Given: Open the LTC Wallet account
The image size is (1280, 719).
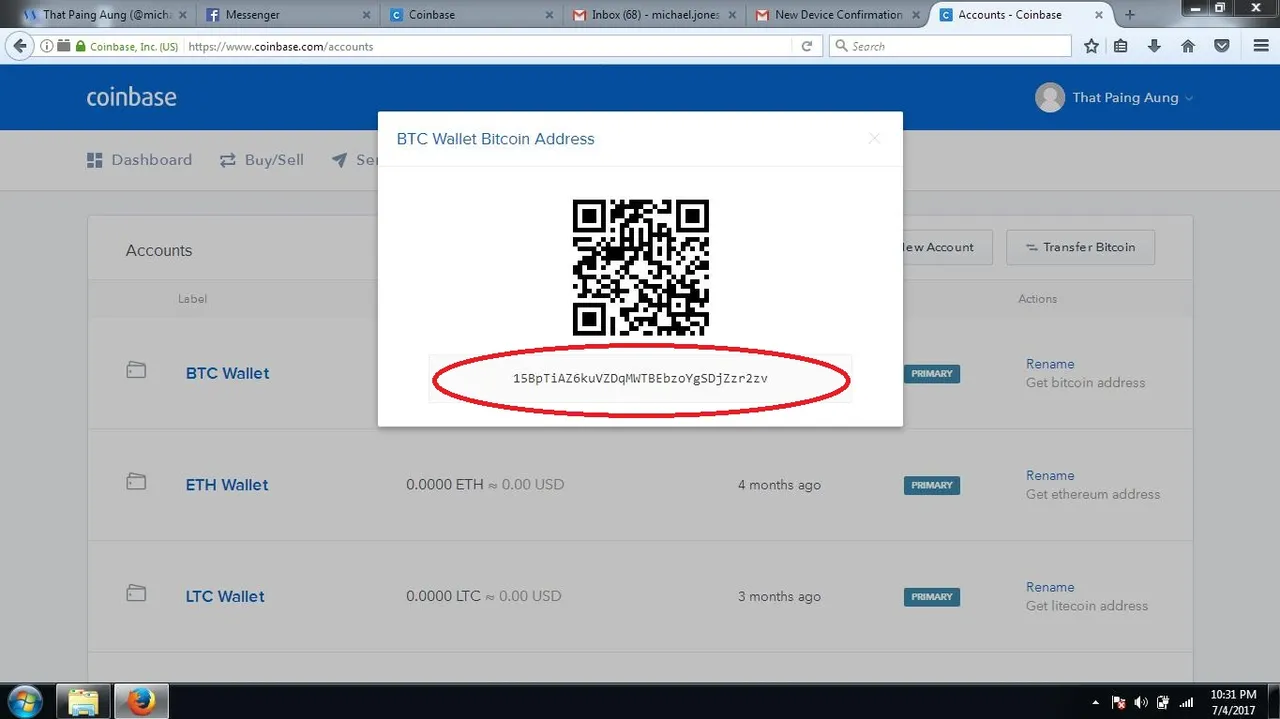Looking at the screenshot, I should tap(225, 596).
